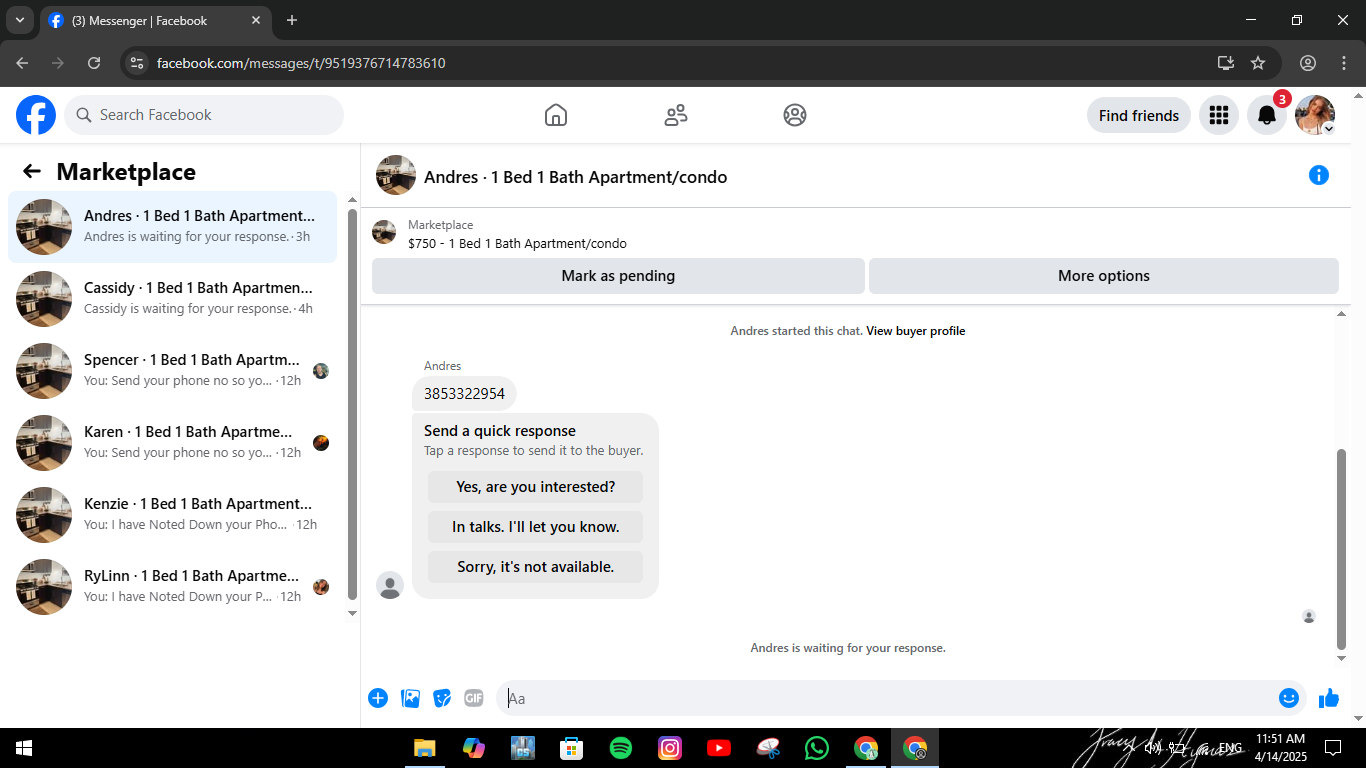Screen dimensions: 1366x768
Task: Open the account profile picture menu
Action: [1315, 115]
